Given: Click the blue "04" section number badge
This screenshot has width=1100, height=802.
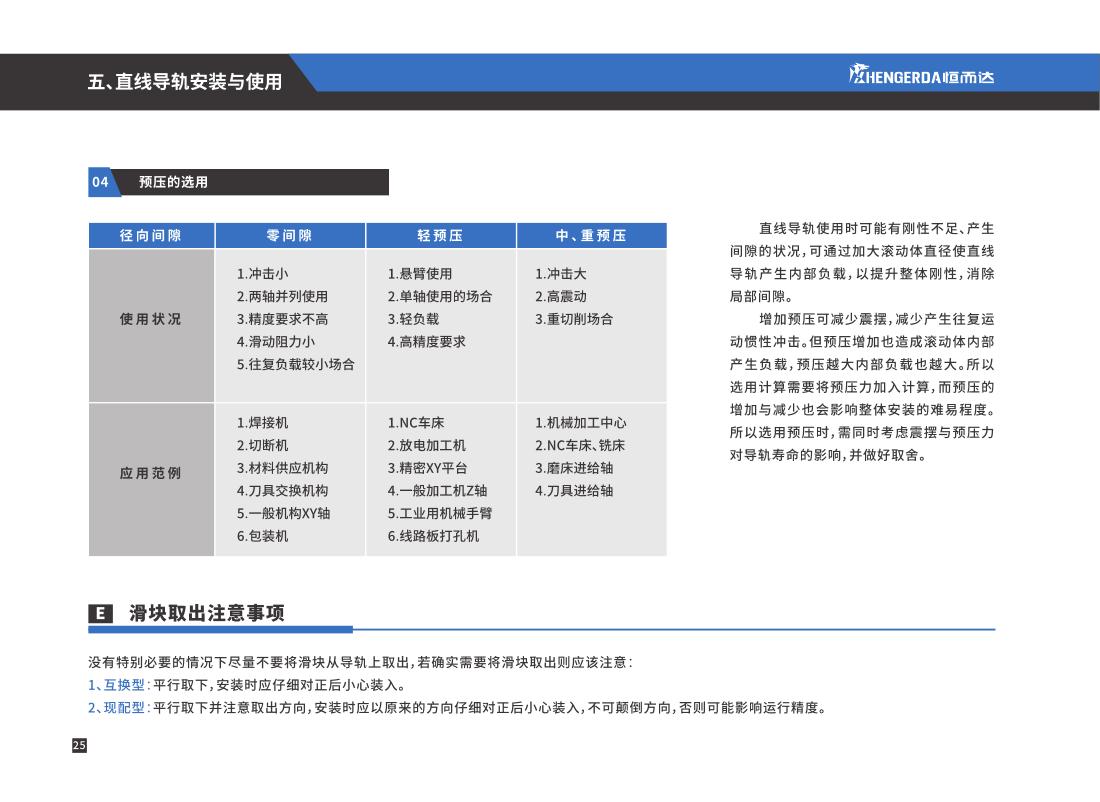Looking at the screenshot, I should 100,182.
